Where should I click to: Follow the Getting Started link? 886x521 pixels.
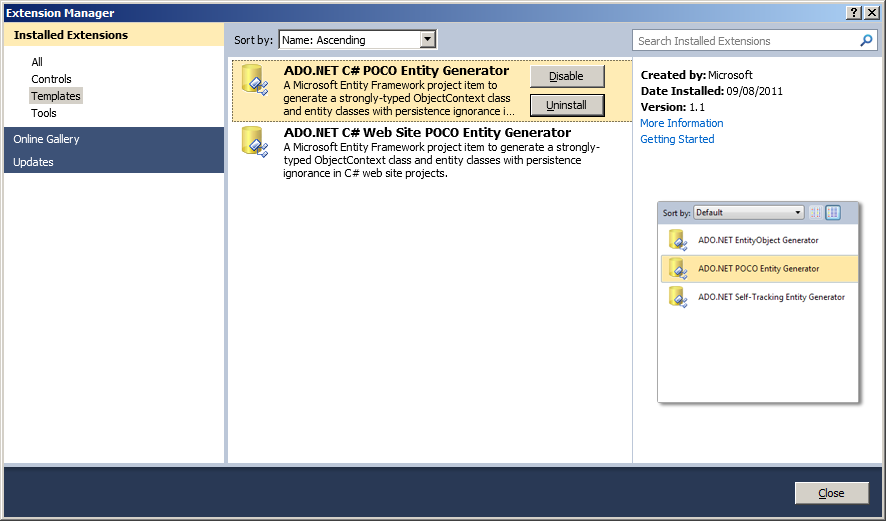point(677,139)
